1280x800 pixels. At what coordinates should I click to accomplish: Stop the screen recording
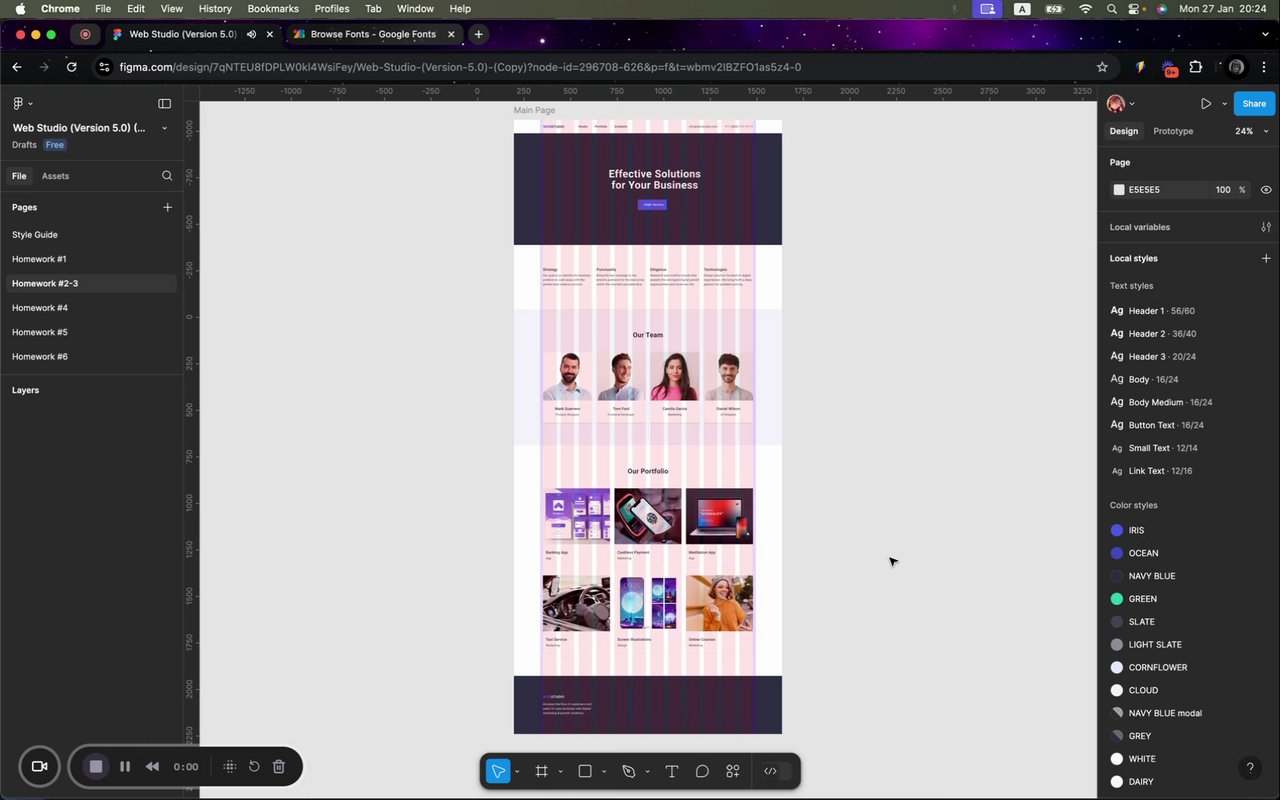tap(96, 767)
